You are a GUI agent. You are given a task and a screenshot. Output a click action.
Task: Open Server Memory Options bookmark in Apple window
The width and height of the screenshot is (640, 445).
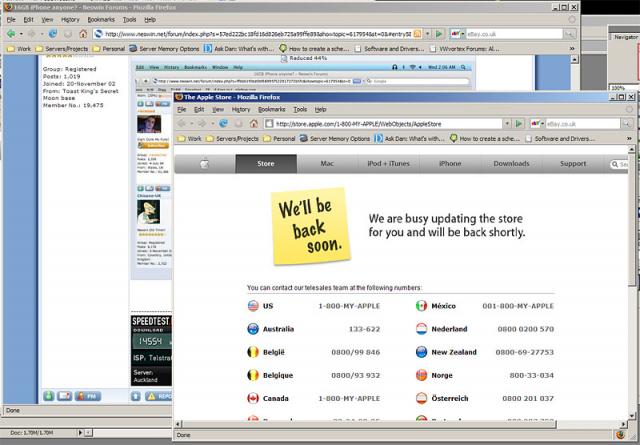pyautogui.click(x=335, y=139)
